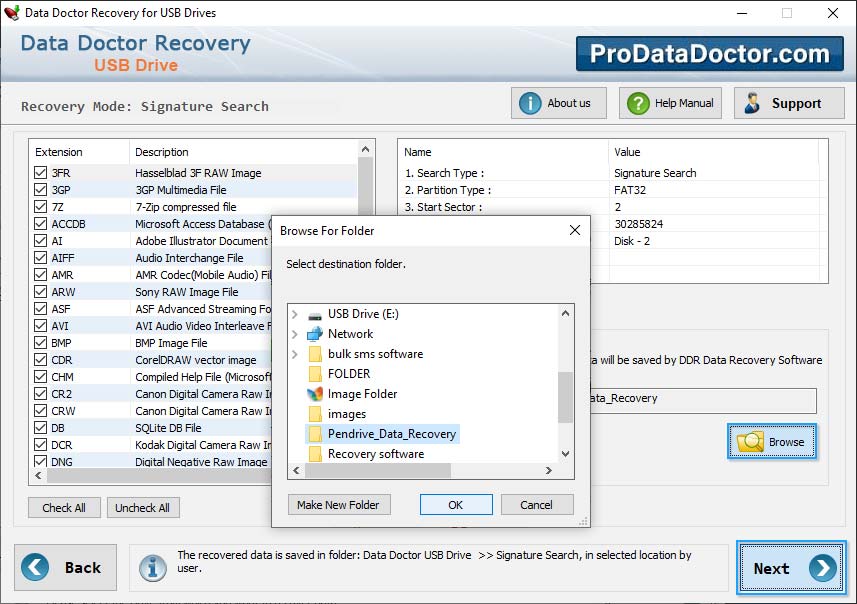
Task: Toggle the 7Z extension checkbox
Action: coord(40,207)
